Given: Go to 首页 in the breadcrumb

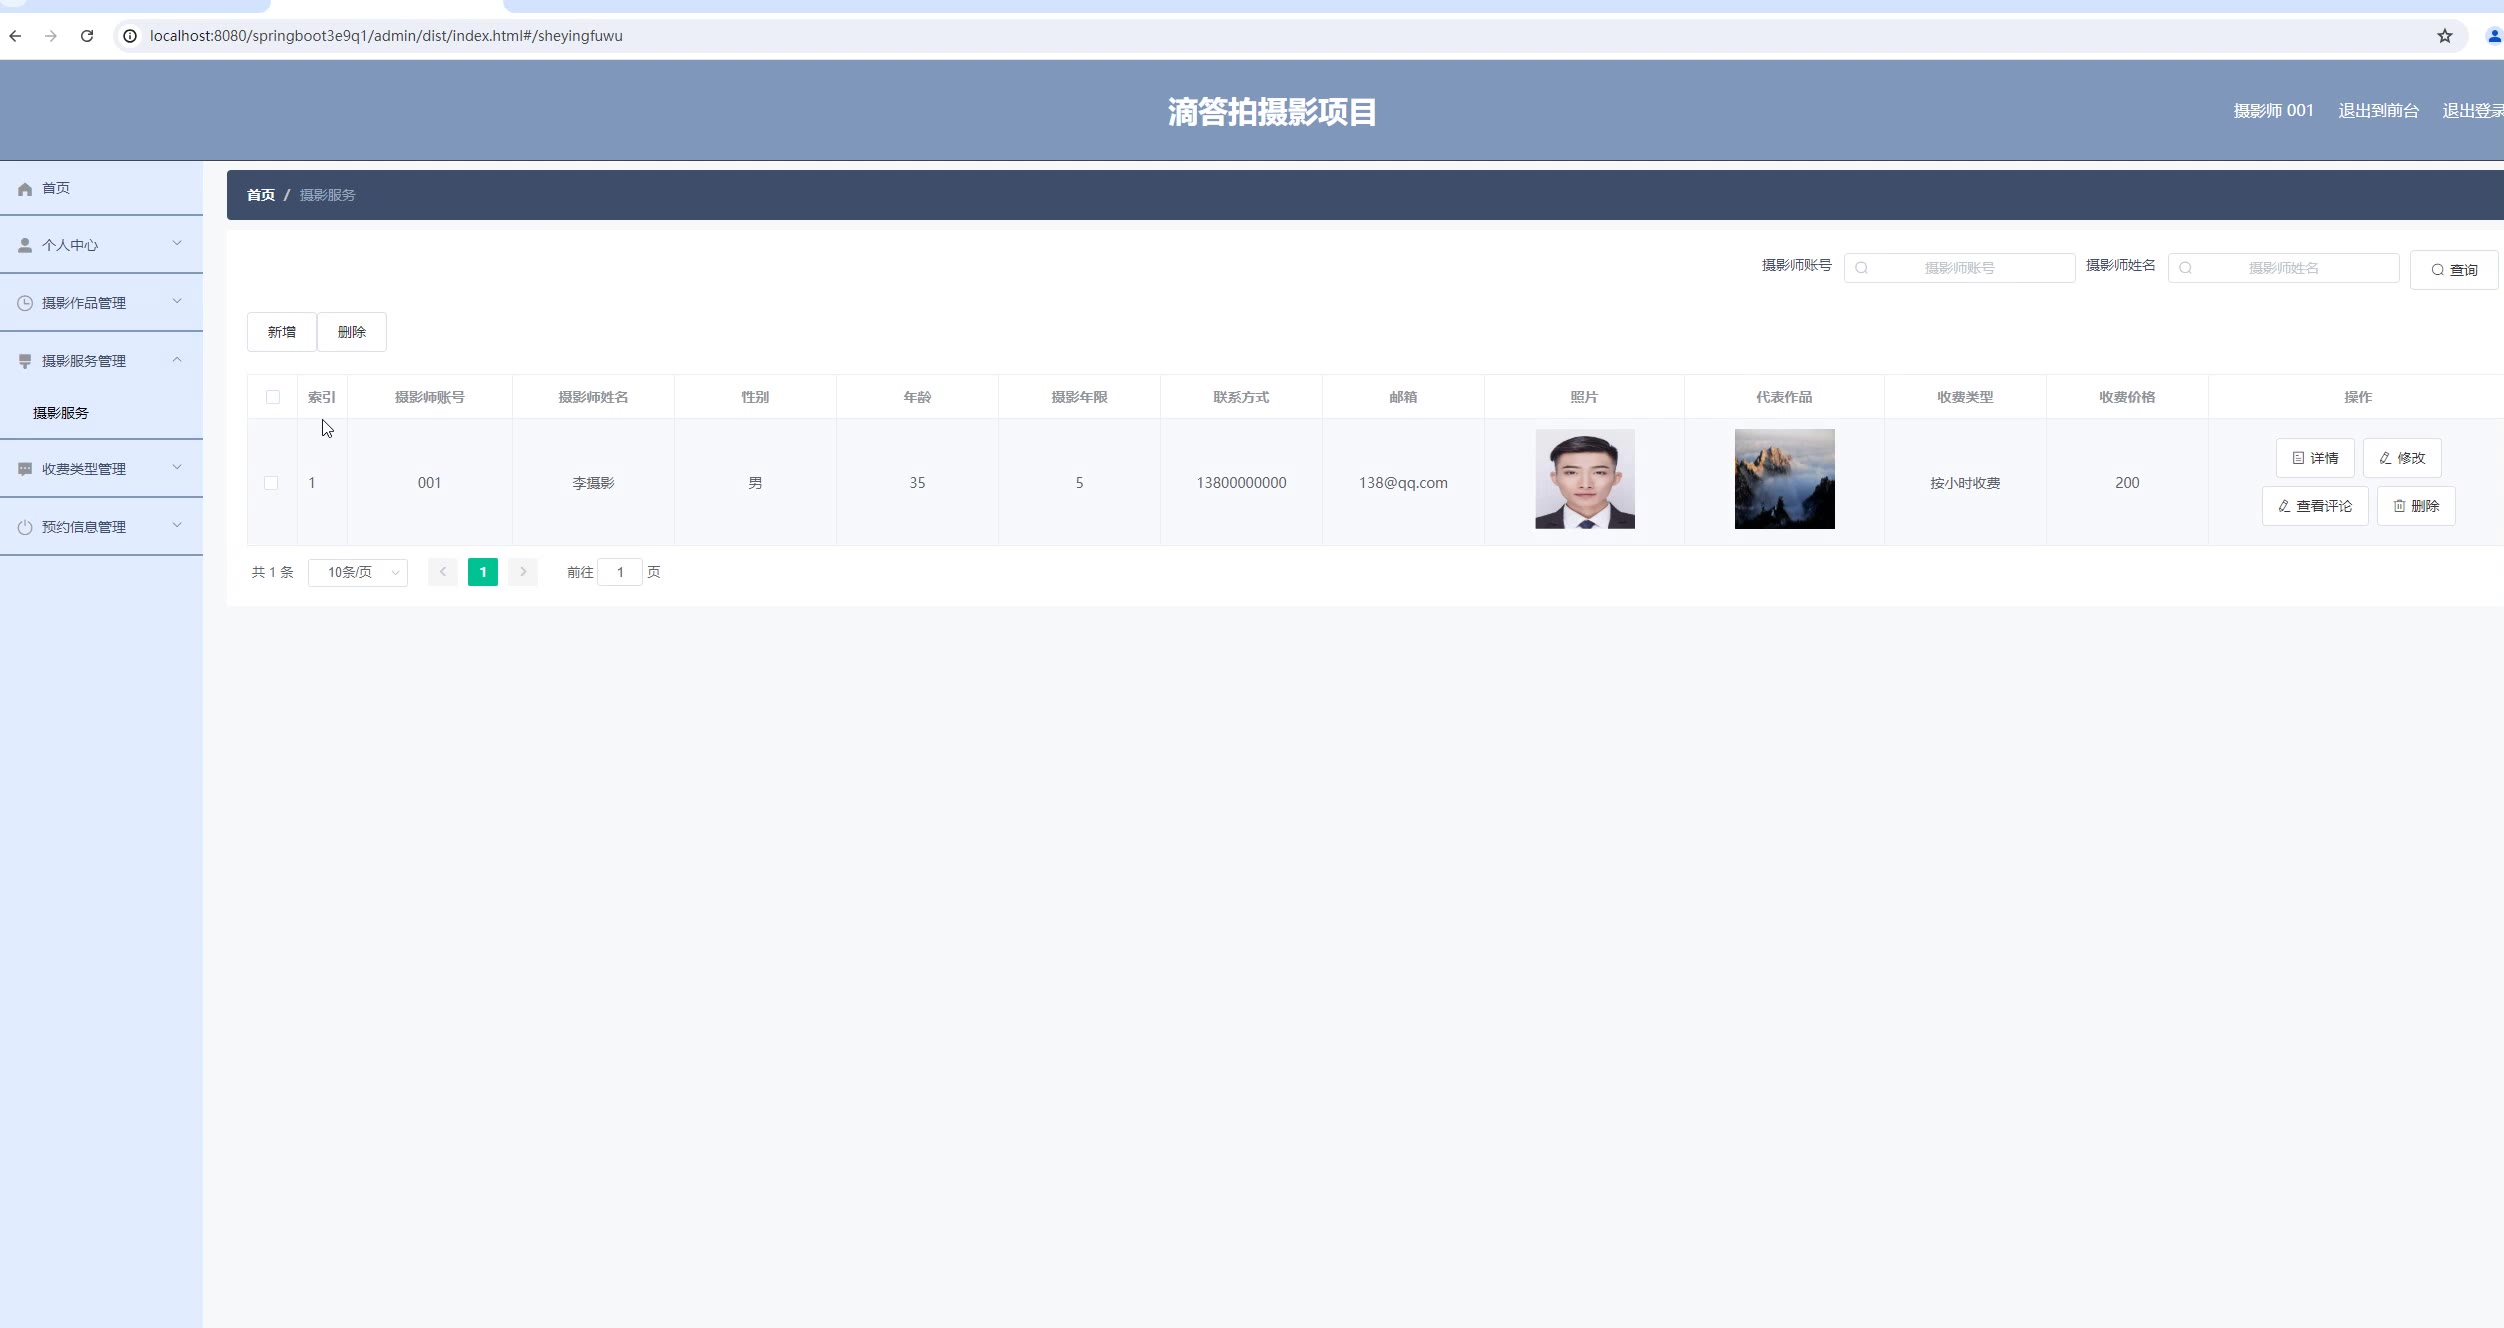Looking at the screenshot, I should (260, 195).
